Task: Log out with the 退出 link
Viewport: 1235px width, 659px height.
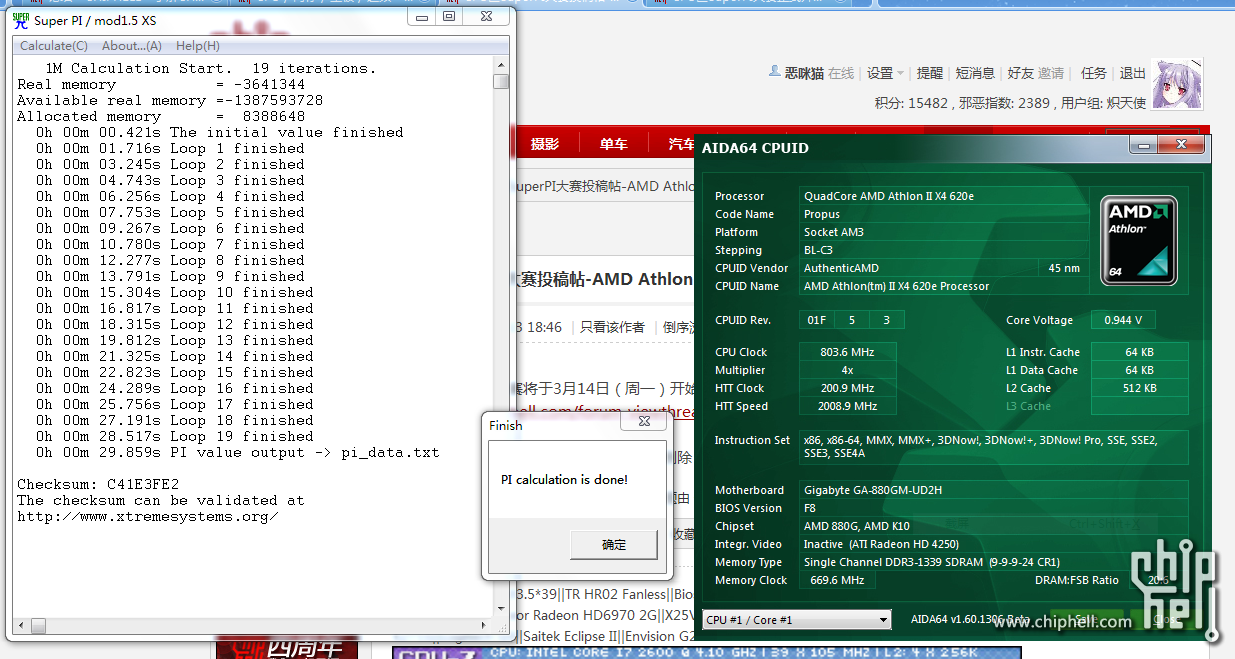Action: coord(1133,73)
